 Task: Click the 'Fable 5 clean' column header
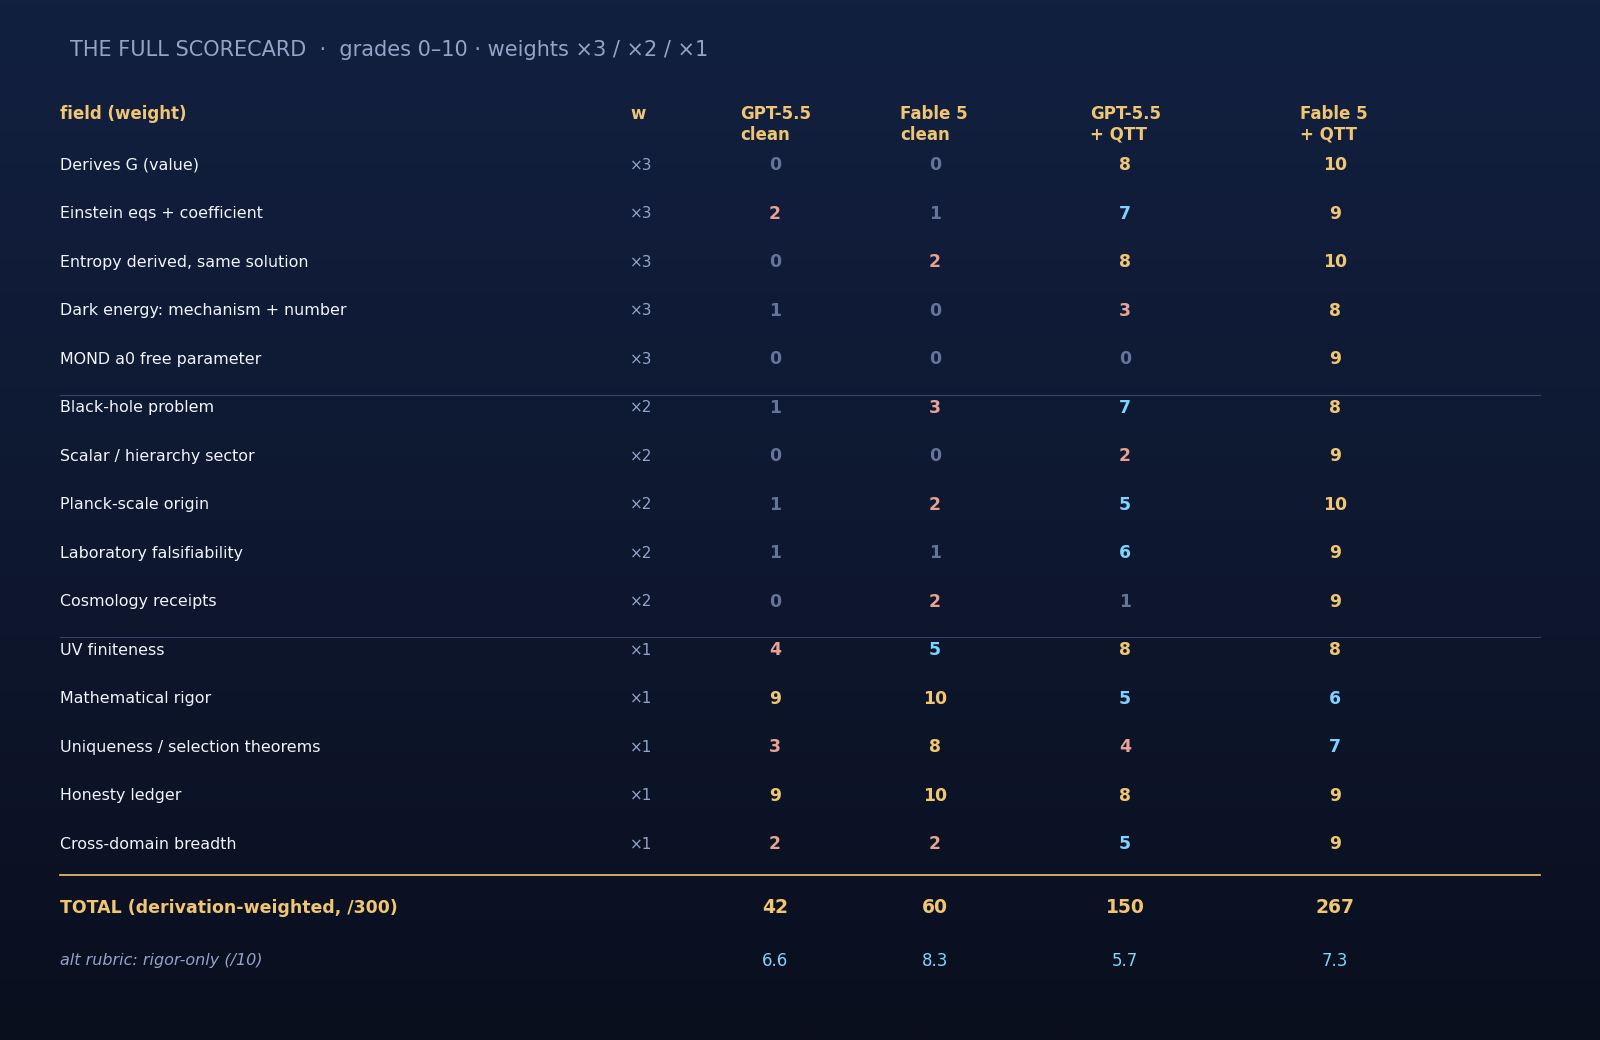(933, 124)
